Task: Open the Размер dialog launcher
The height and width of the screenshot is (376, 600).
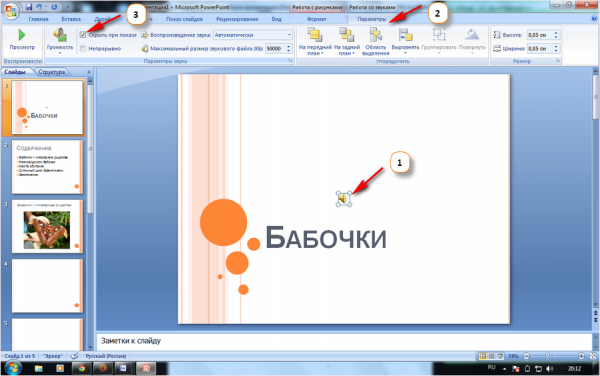Action: [558, 61]
